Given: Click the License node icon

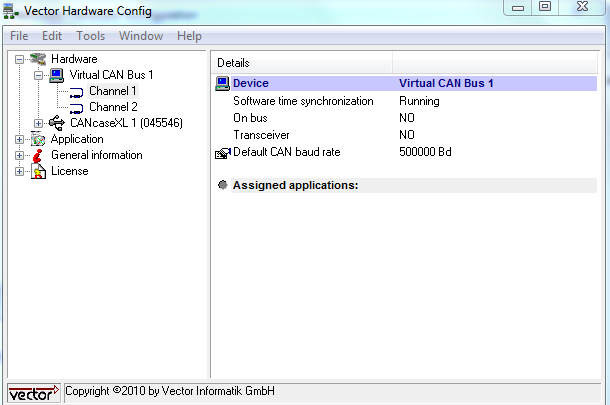Looking at the screenshot, I should point(39,171).
